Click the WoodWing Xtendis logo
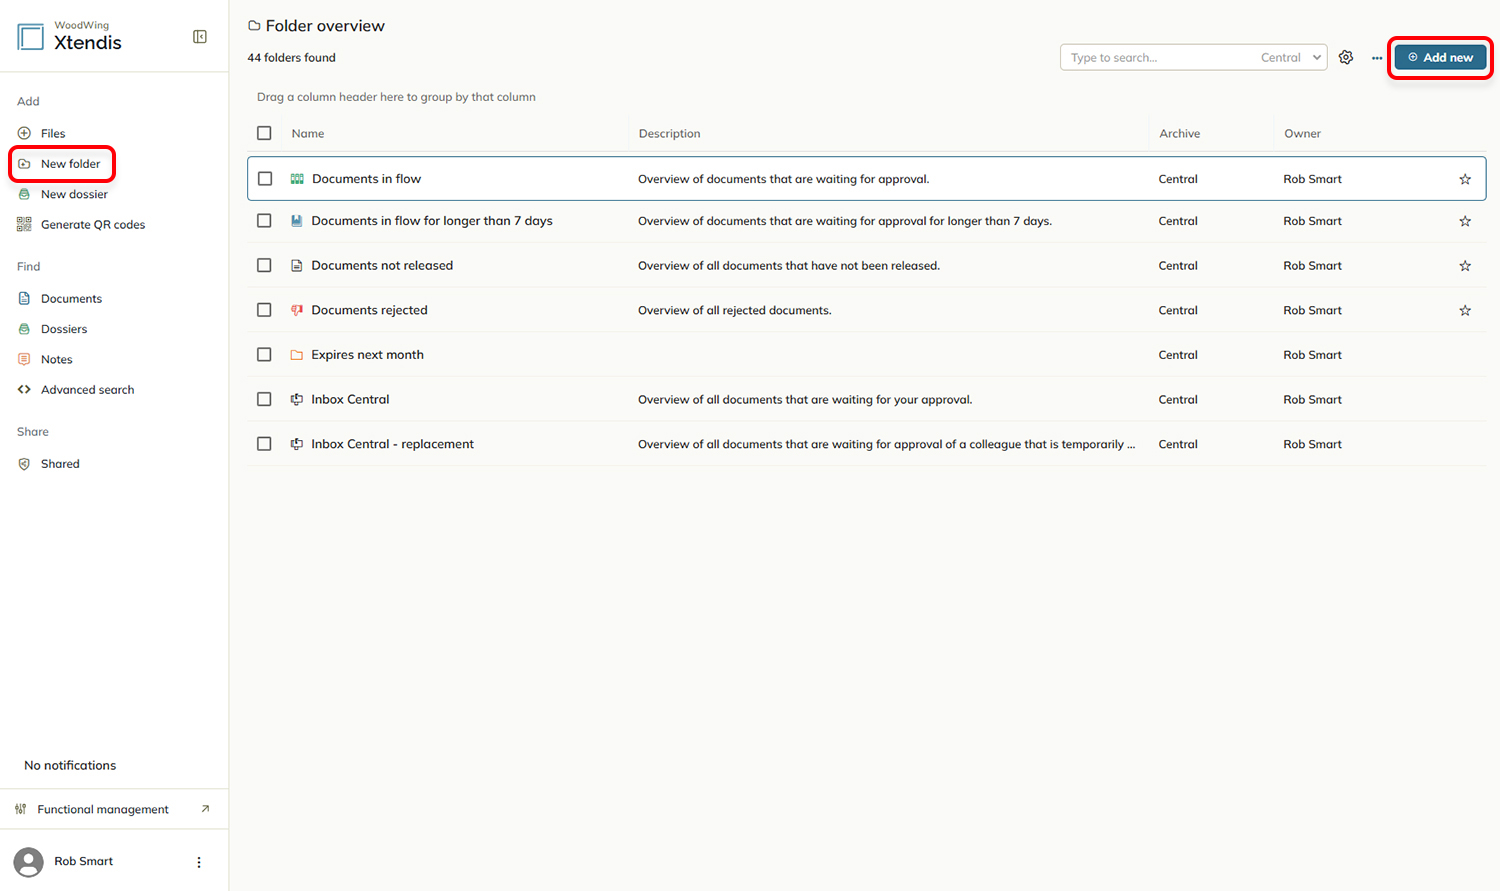The height and width of the screenshot is (891, 1500). coord(70,37)
